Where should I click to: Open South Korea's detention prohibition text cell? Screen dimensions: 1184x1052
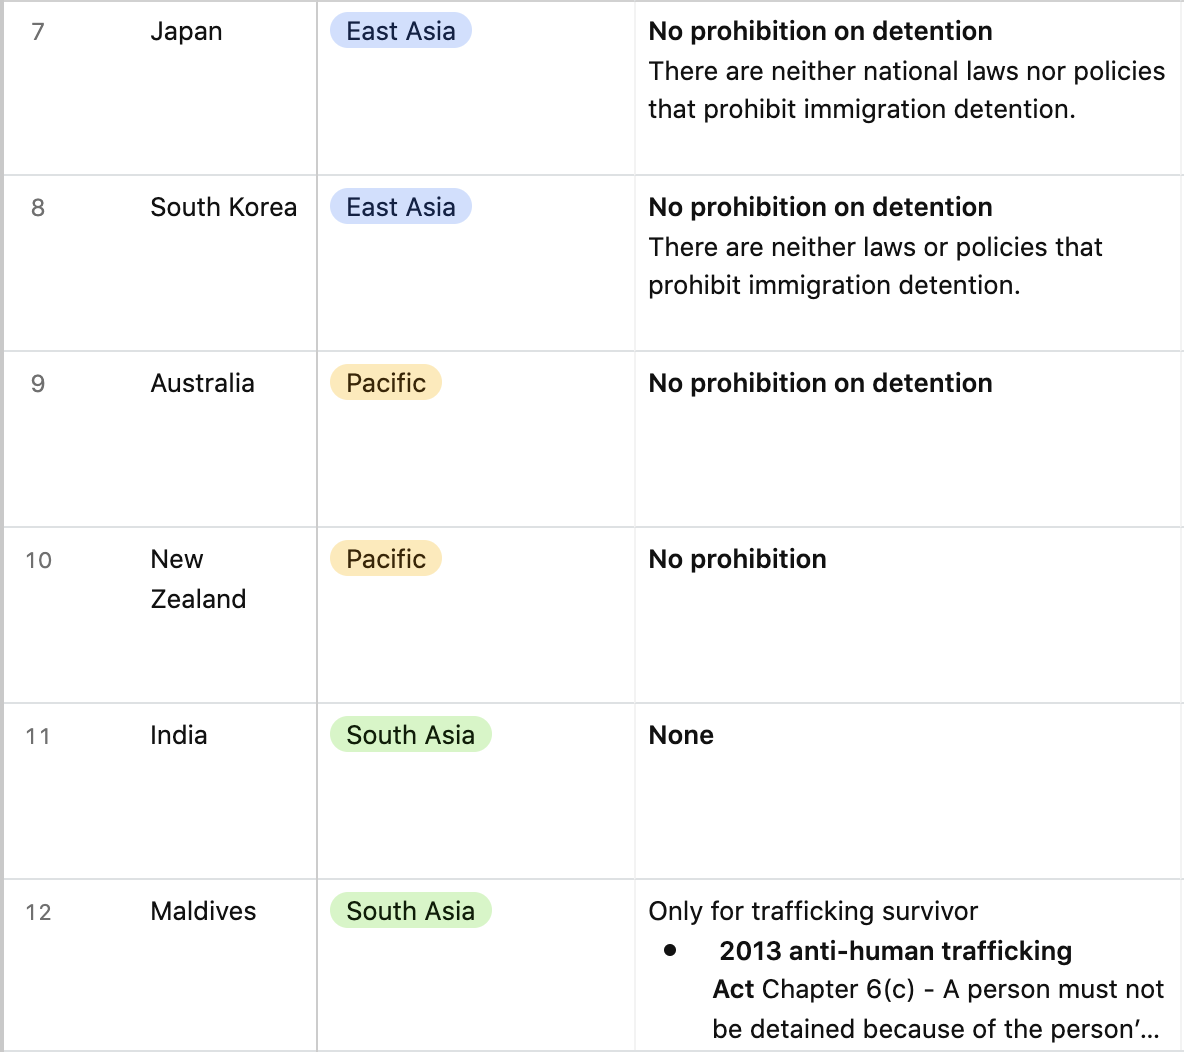(x=909, y=264)
